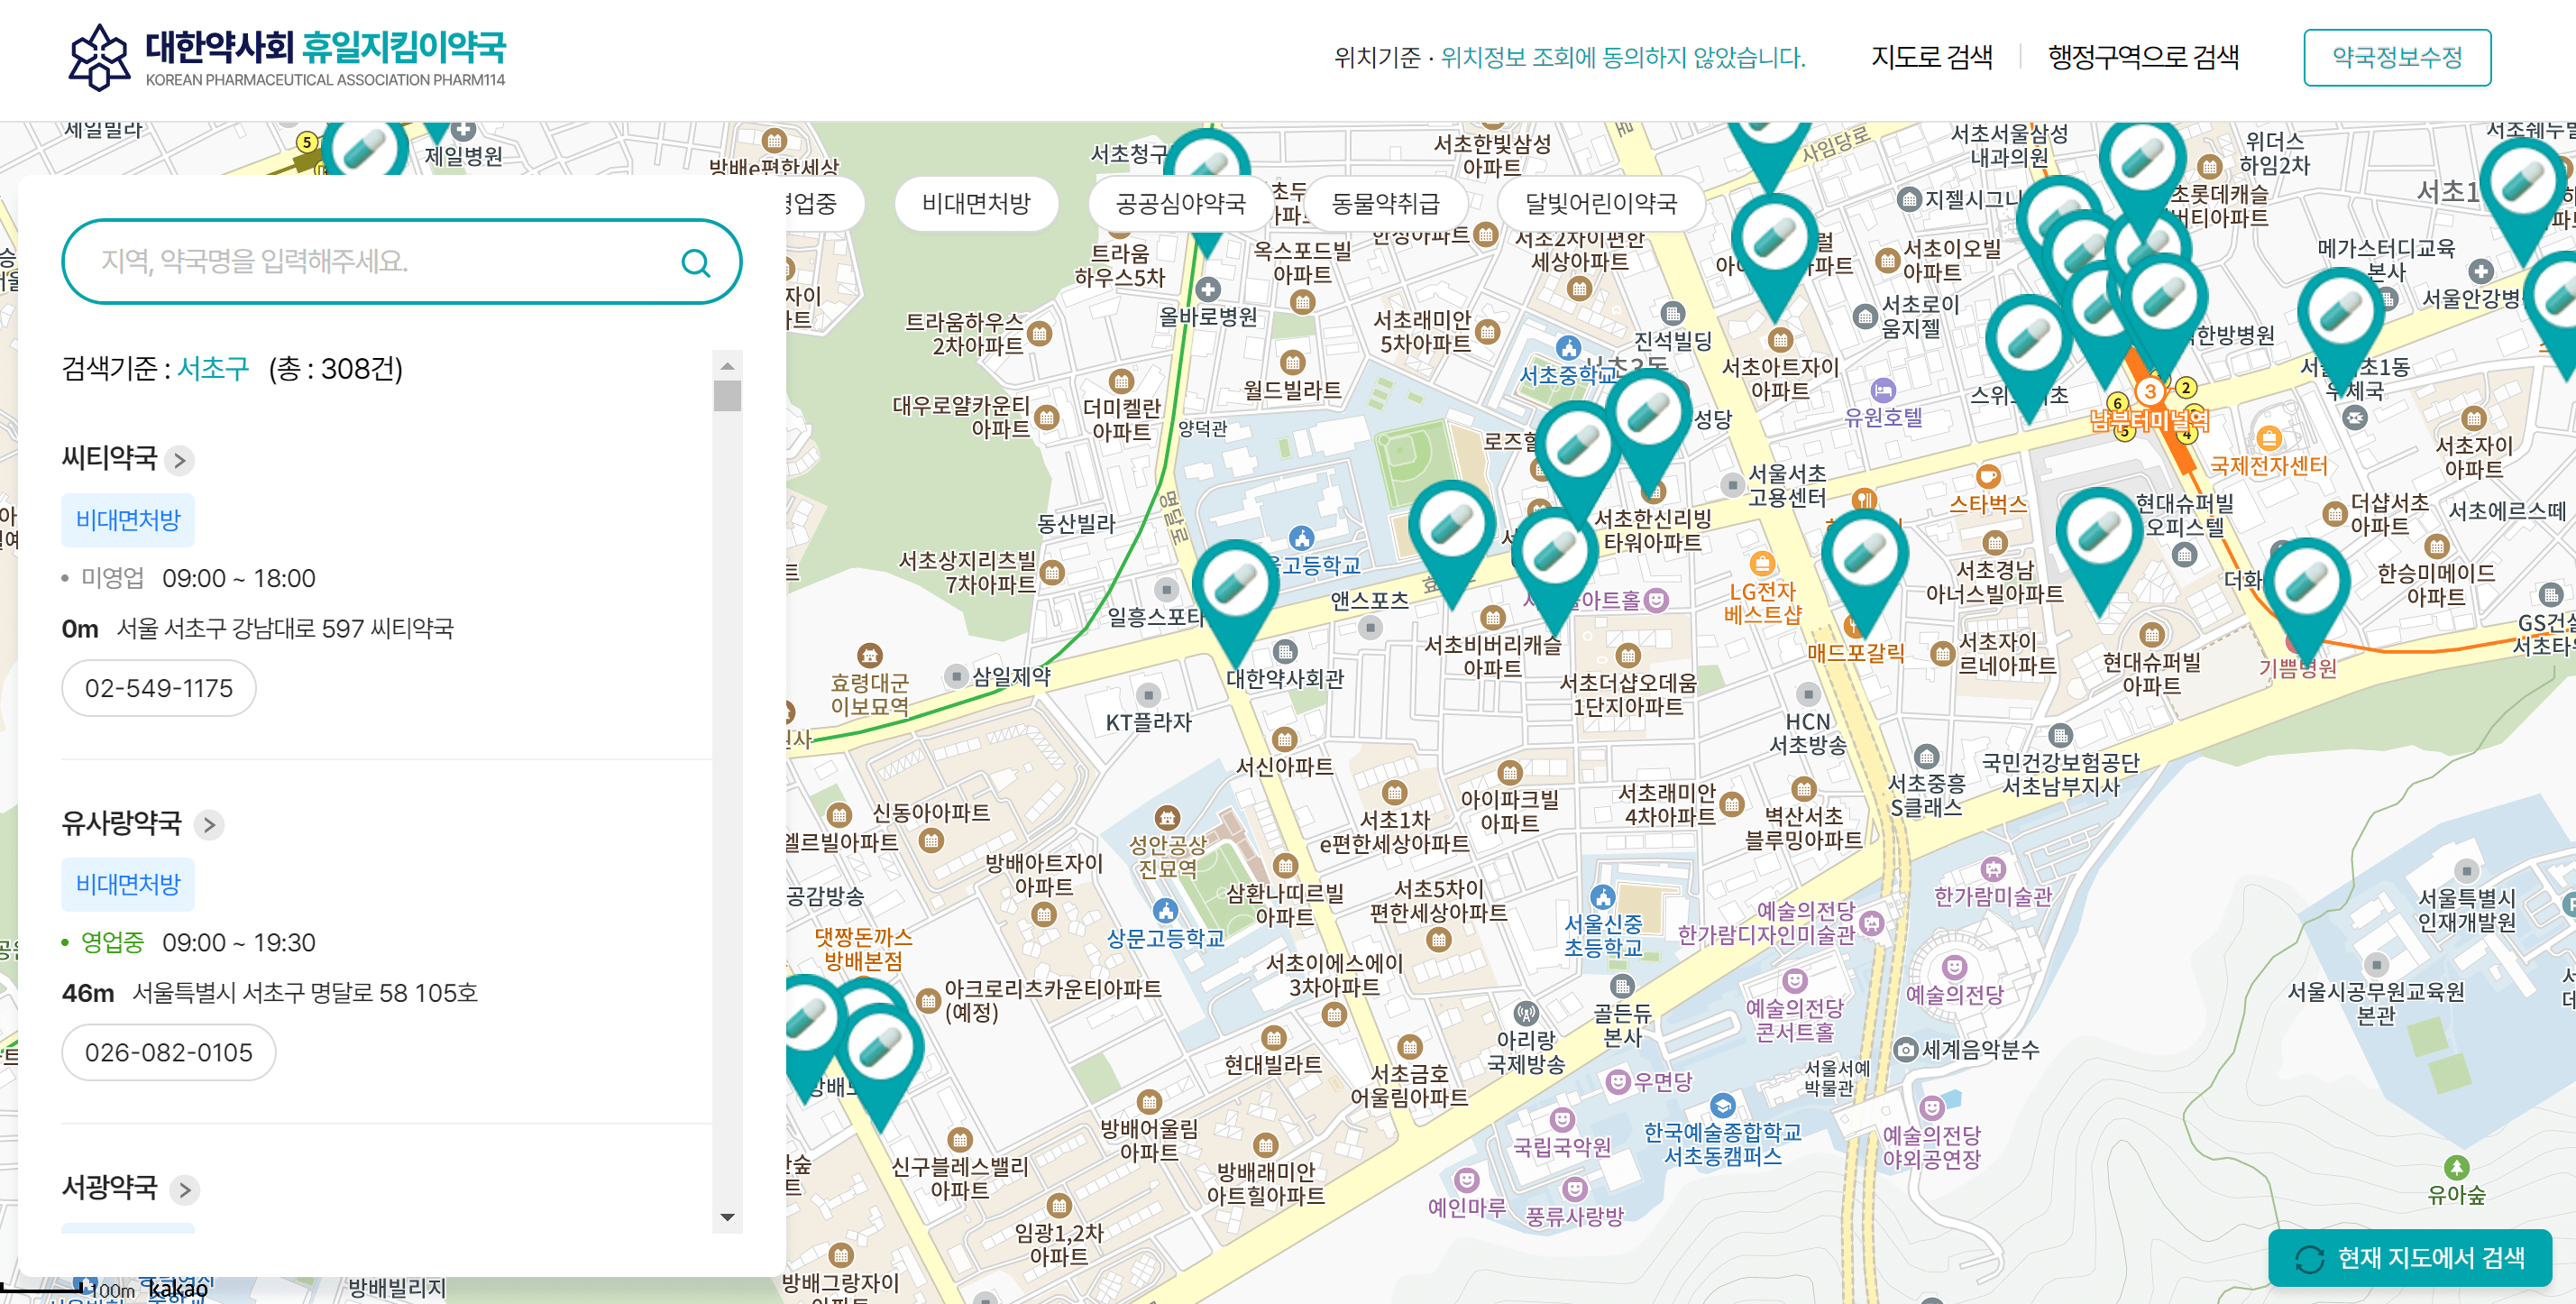Open 지도로 검색 menu

(1931, 57)
